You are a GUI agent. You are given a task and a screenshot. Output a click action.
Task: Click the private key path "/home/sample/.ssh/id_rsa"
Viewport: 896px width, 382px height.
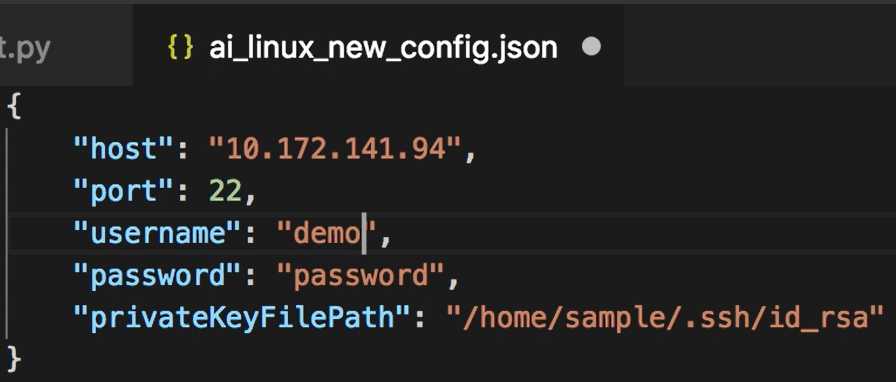point(665,319)
